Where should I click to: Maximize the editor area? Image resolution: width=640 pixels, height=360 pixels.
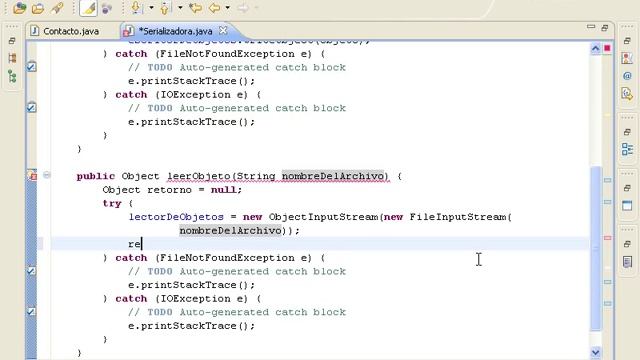(x=605, y=28)
